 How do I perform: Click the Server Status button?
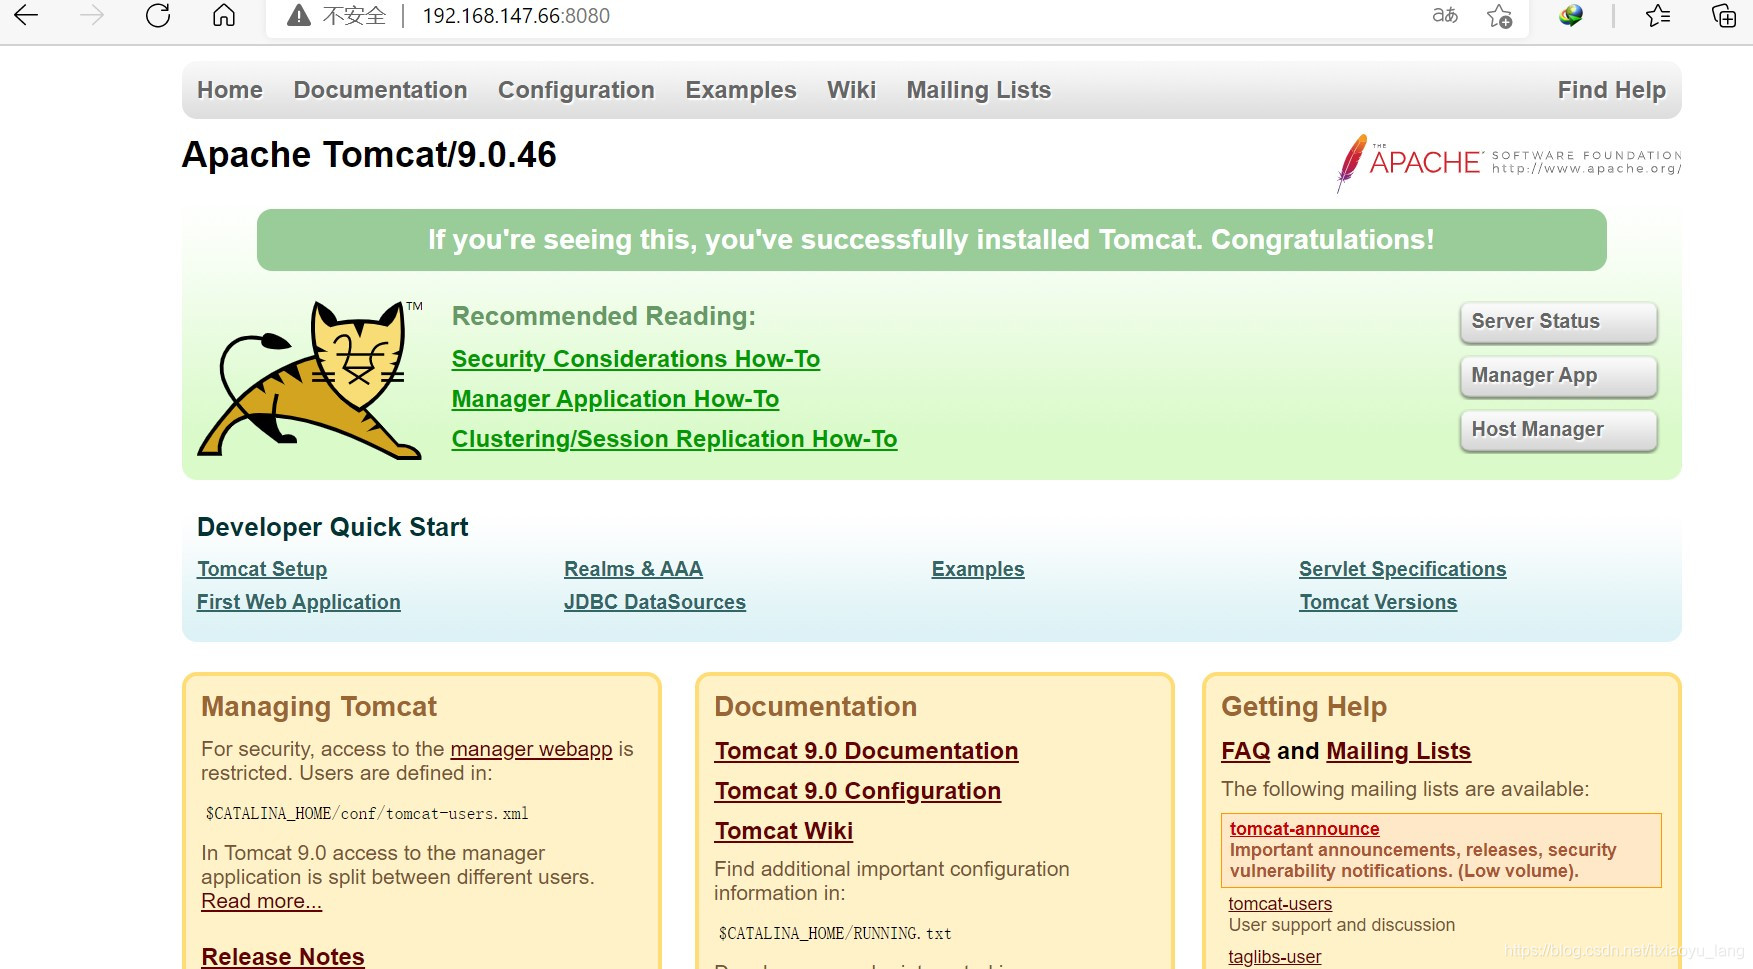pyautogui.click(x=1558, y=322)
